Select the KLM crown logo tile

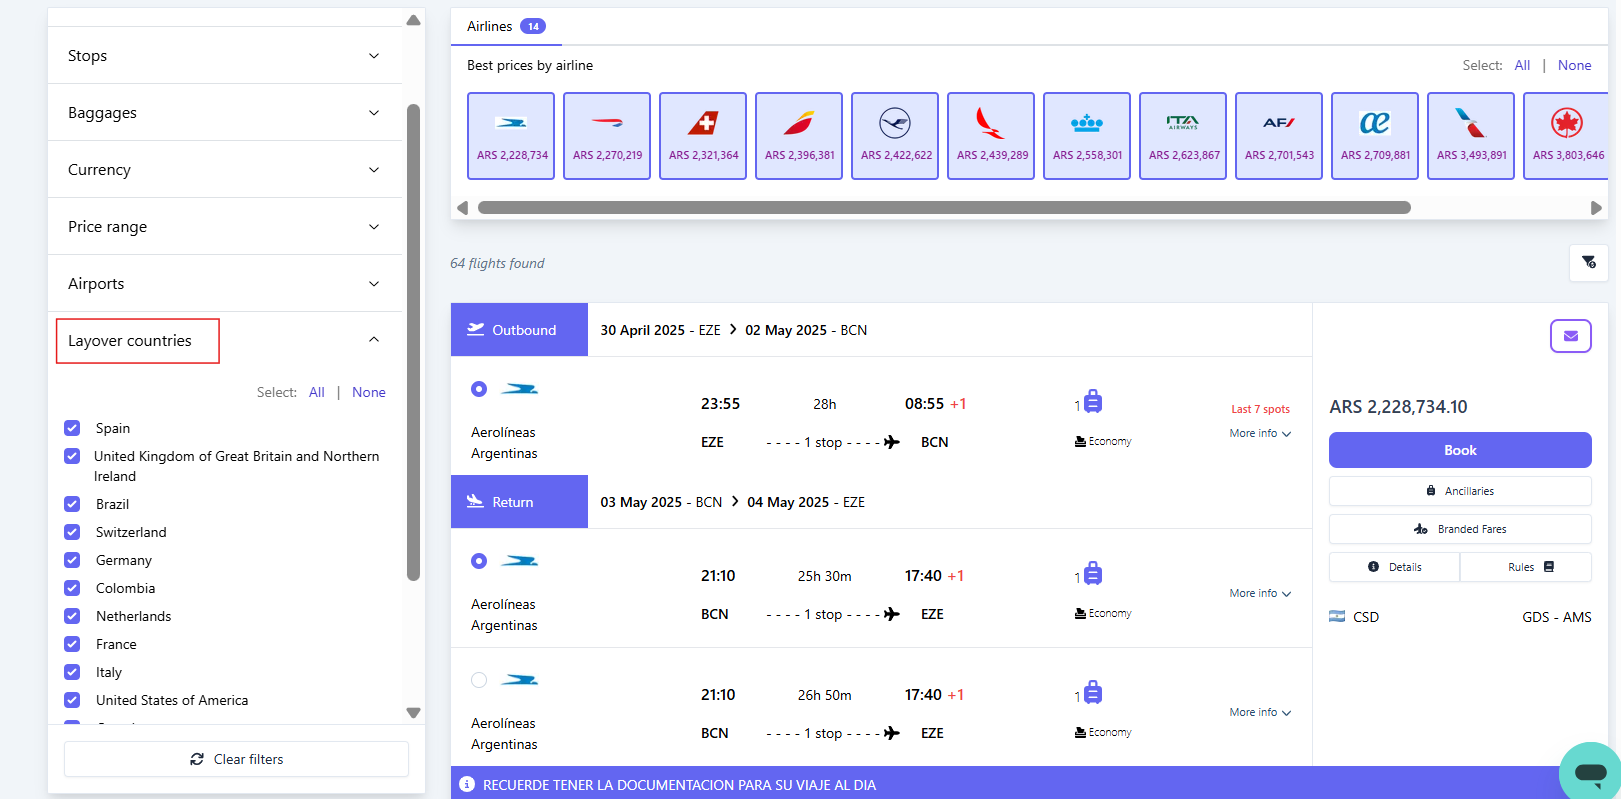pos(1087,135)
